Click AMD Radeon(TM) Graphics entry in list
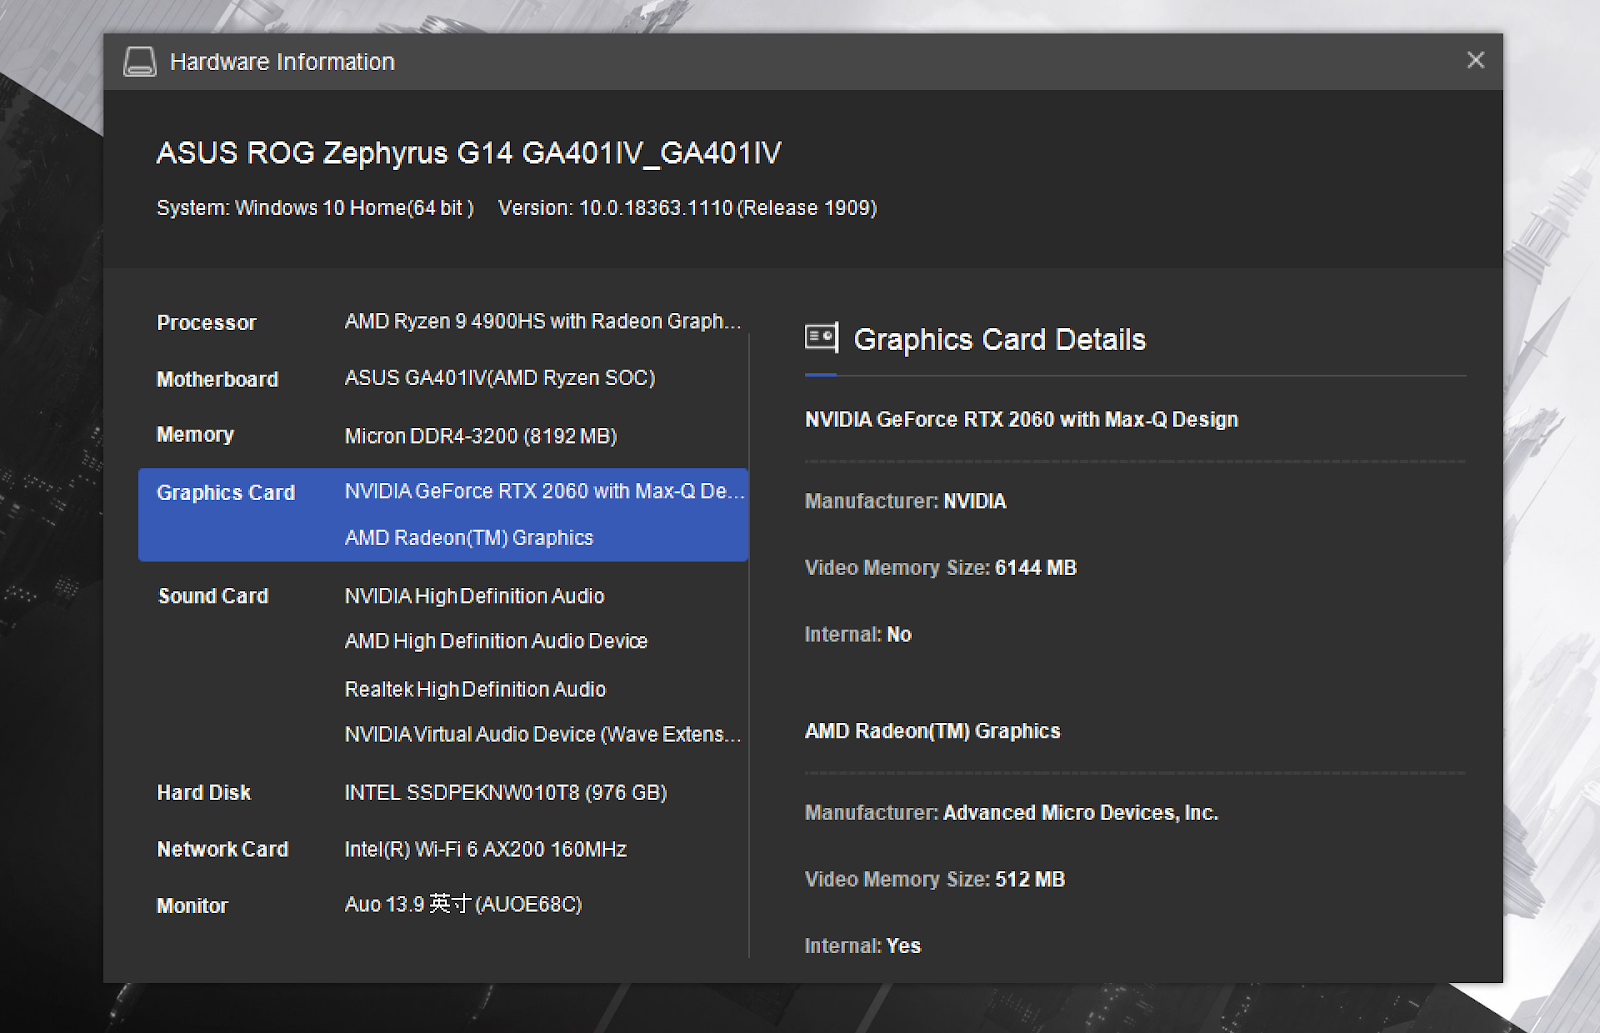Viewport: 1600px width, 1033px height. 469,538
